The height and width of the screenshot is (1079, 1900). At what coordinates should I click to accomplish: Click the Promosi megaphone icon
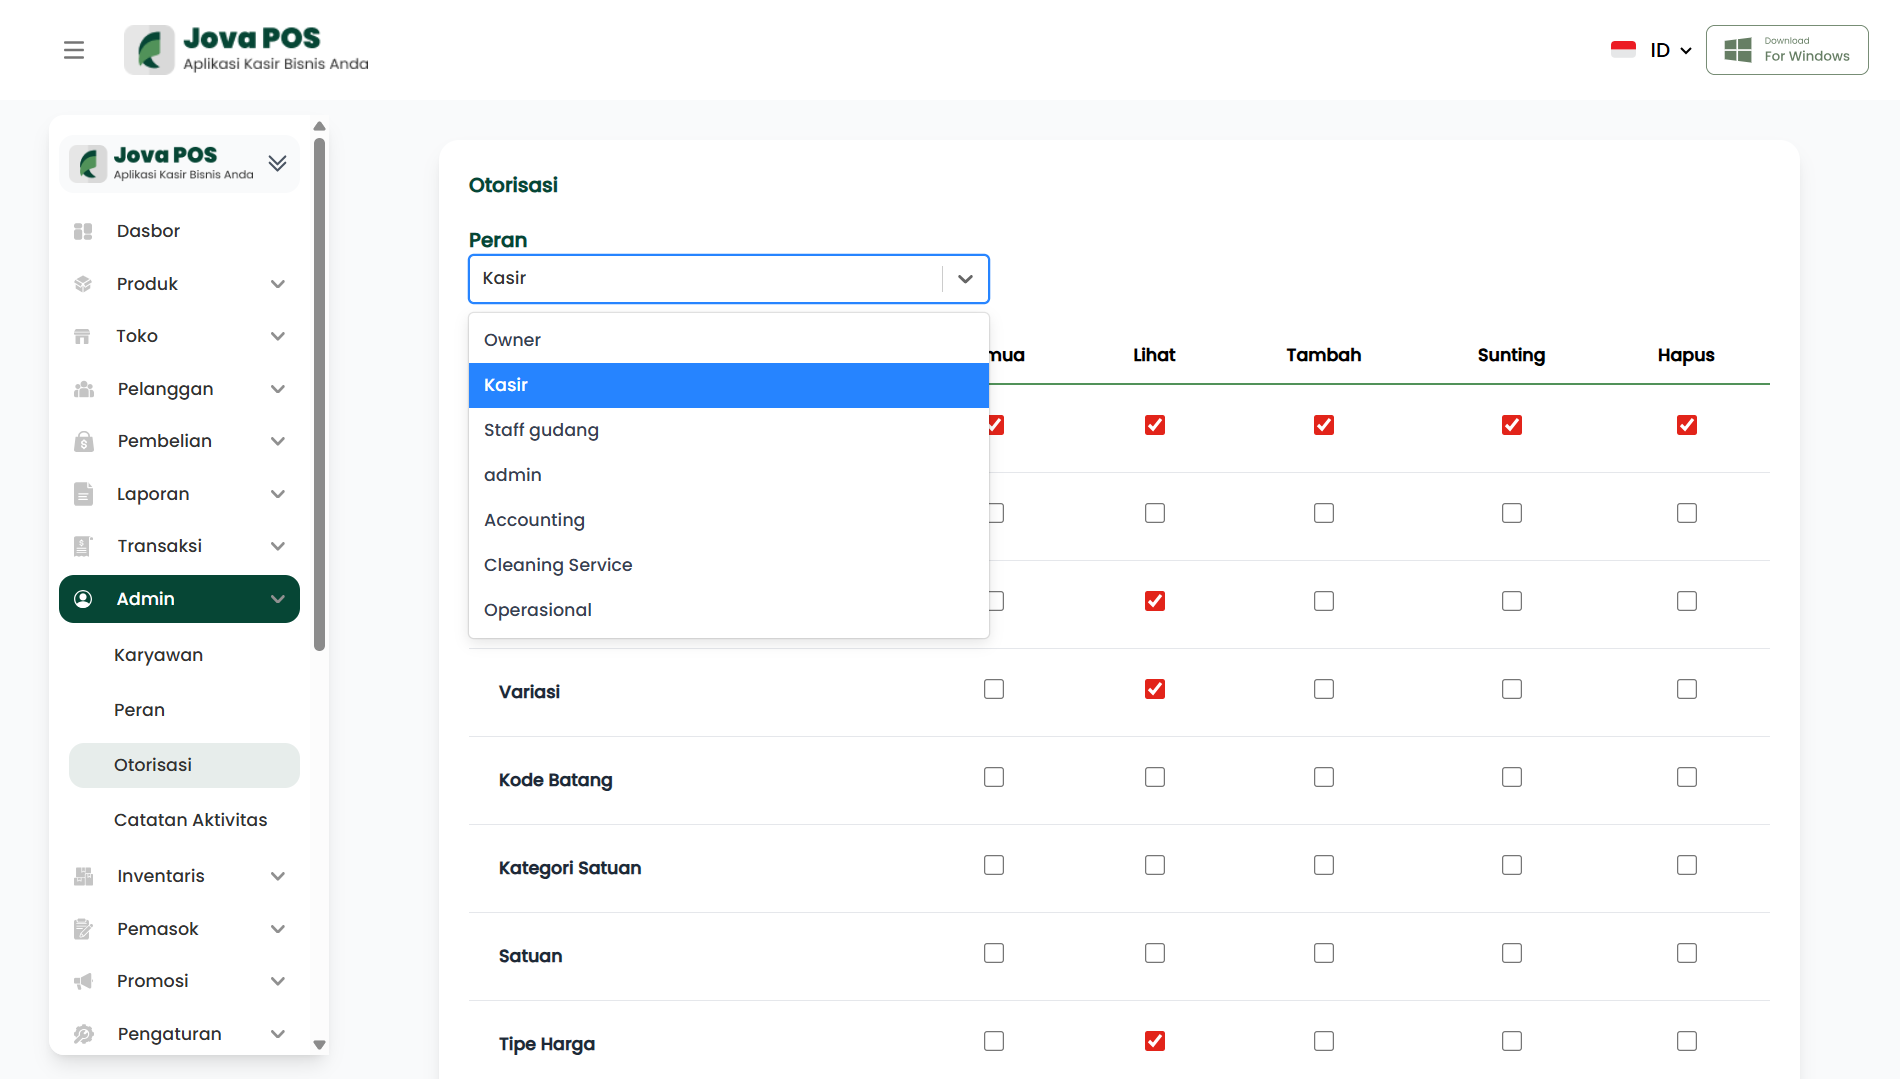click(83, 981)
